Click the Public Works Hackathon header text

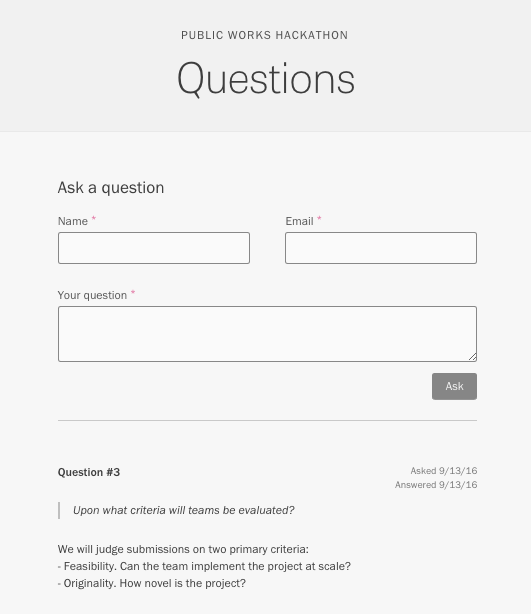tap(265, 35)
